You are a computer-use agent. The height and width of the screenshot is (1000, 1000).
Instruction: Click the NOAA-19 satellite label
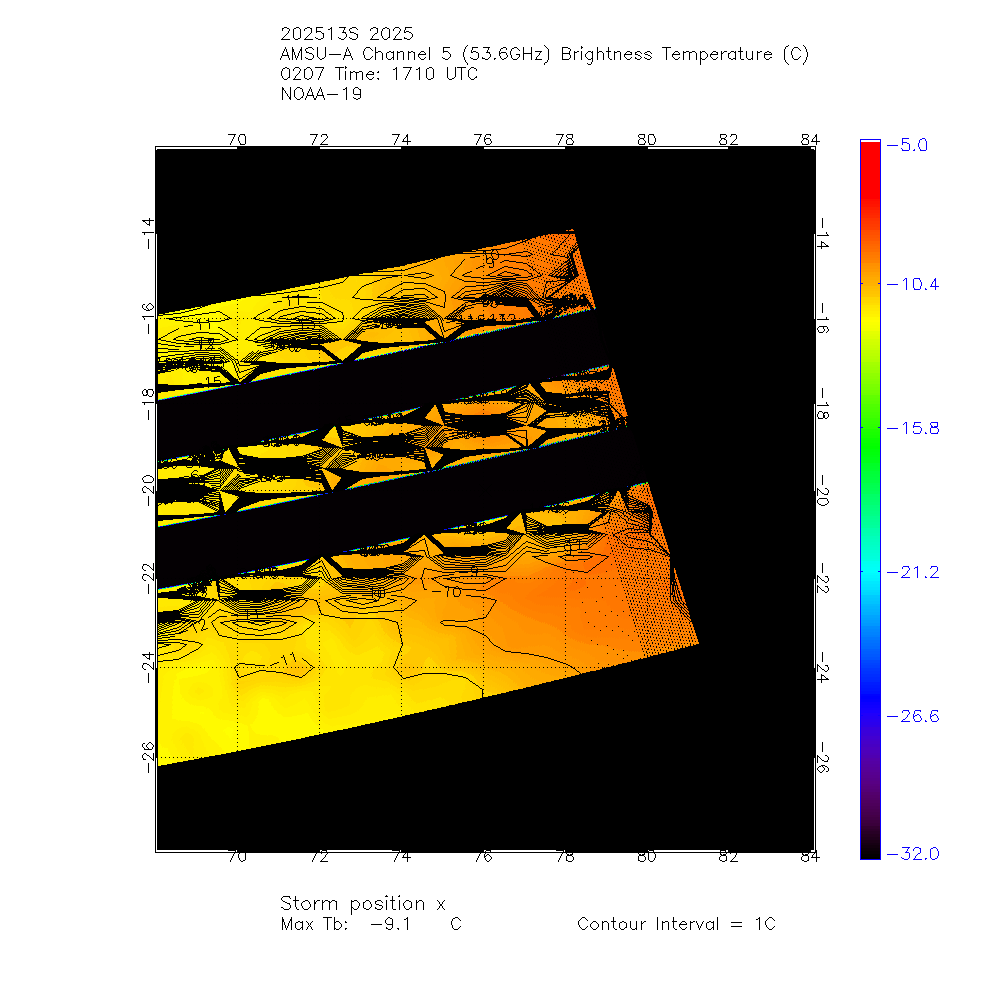322,95
